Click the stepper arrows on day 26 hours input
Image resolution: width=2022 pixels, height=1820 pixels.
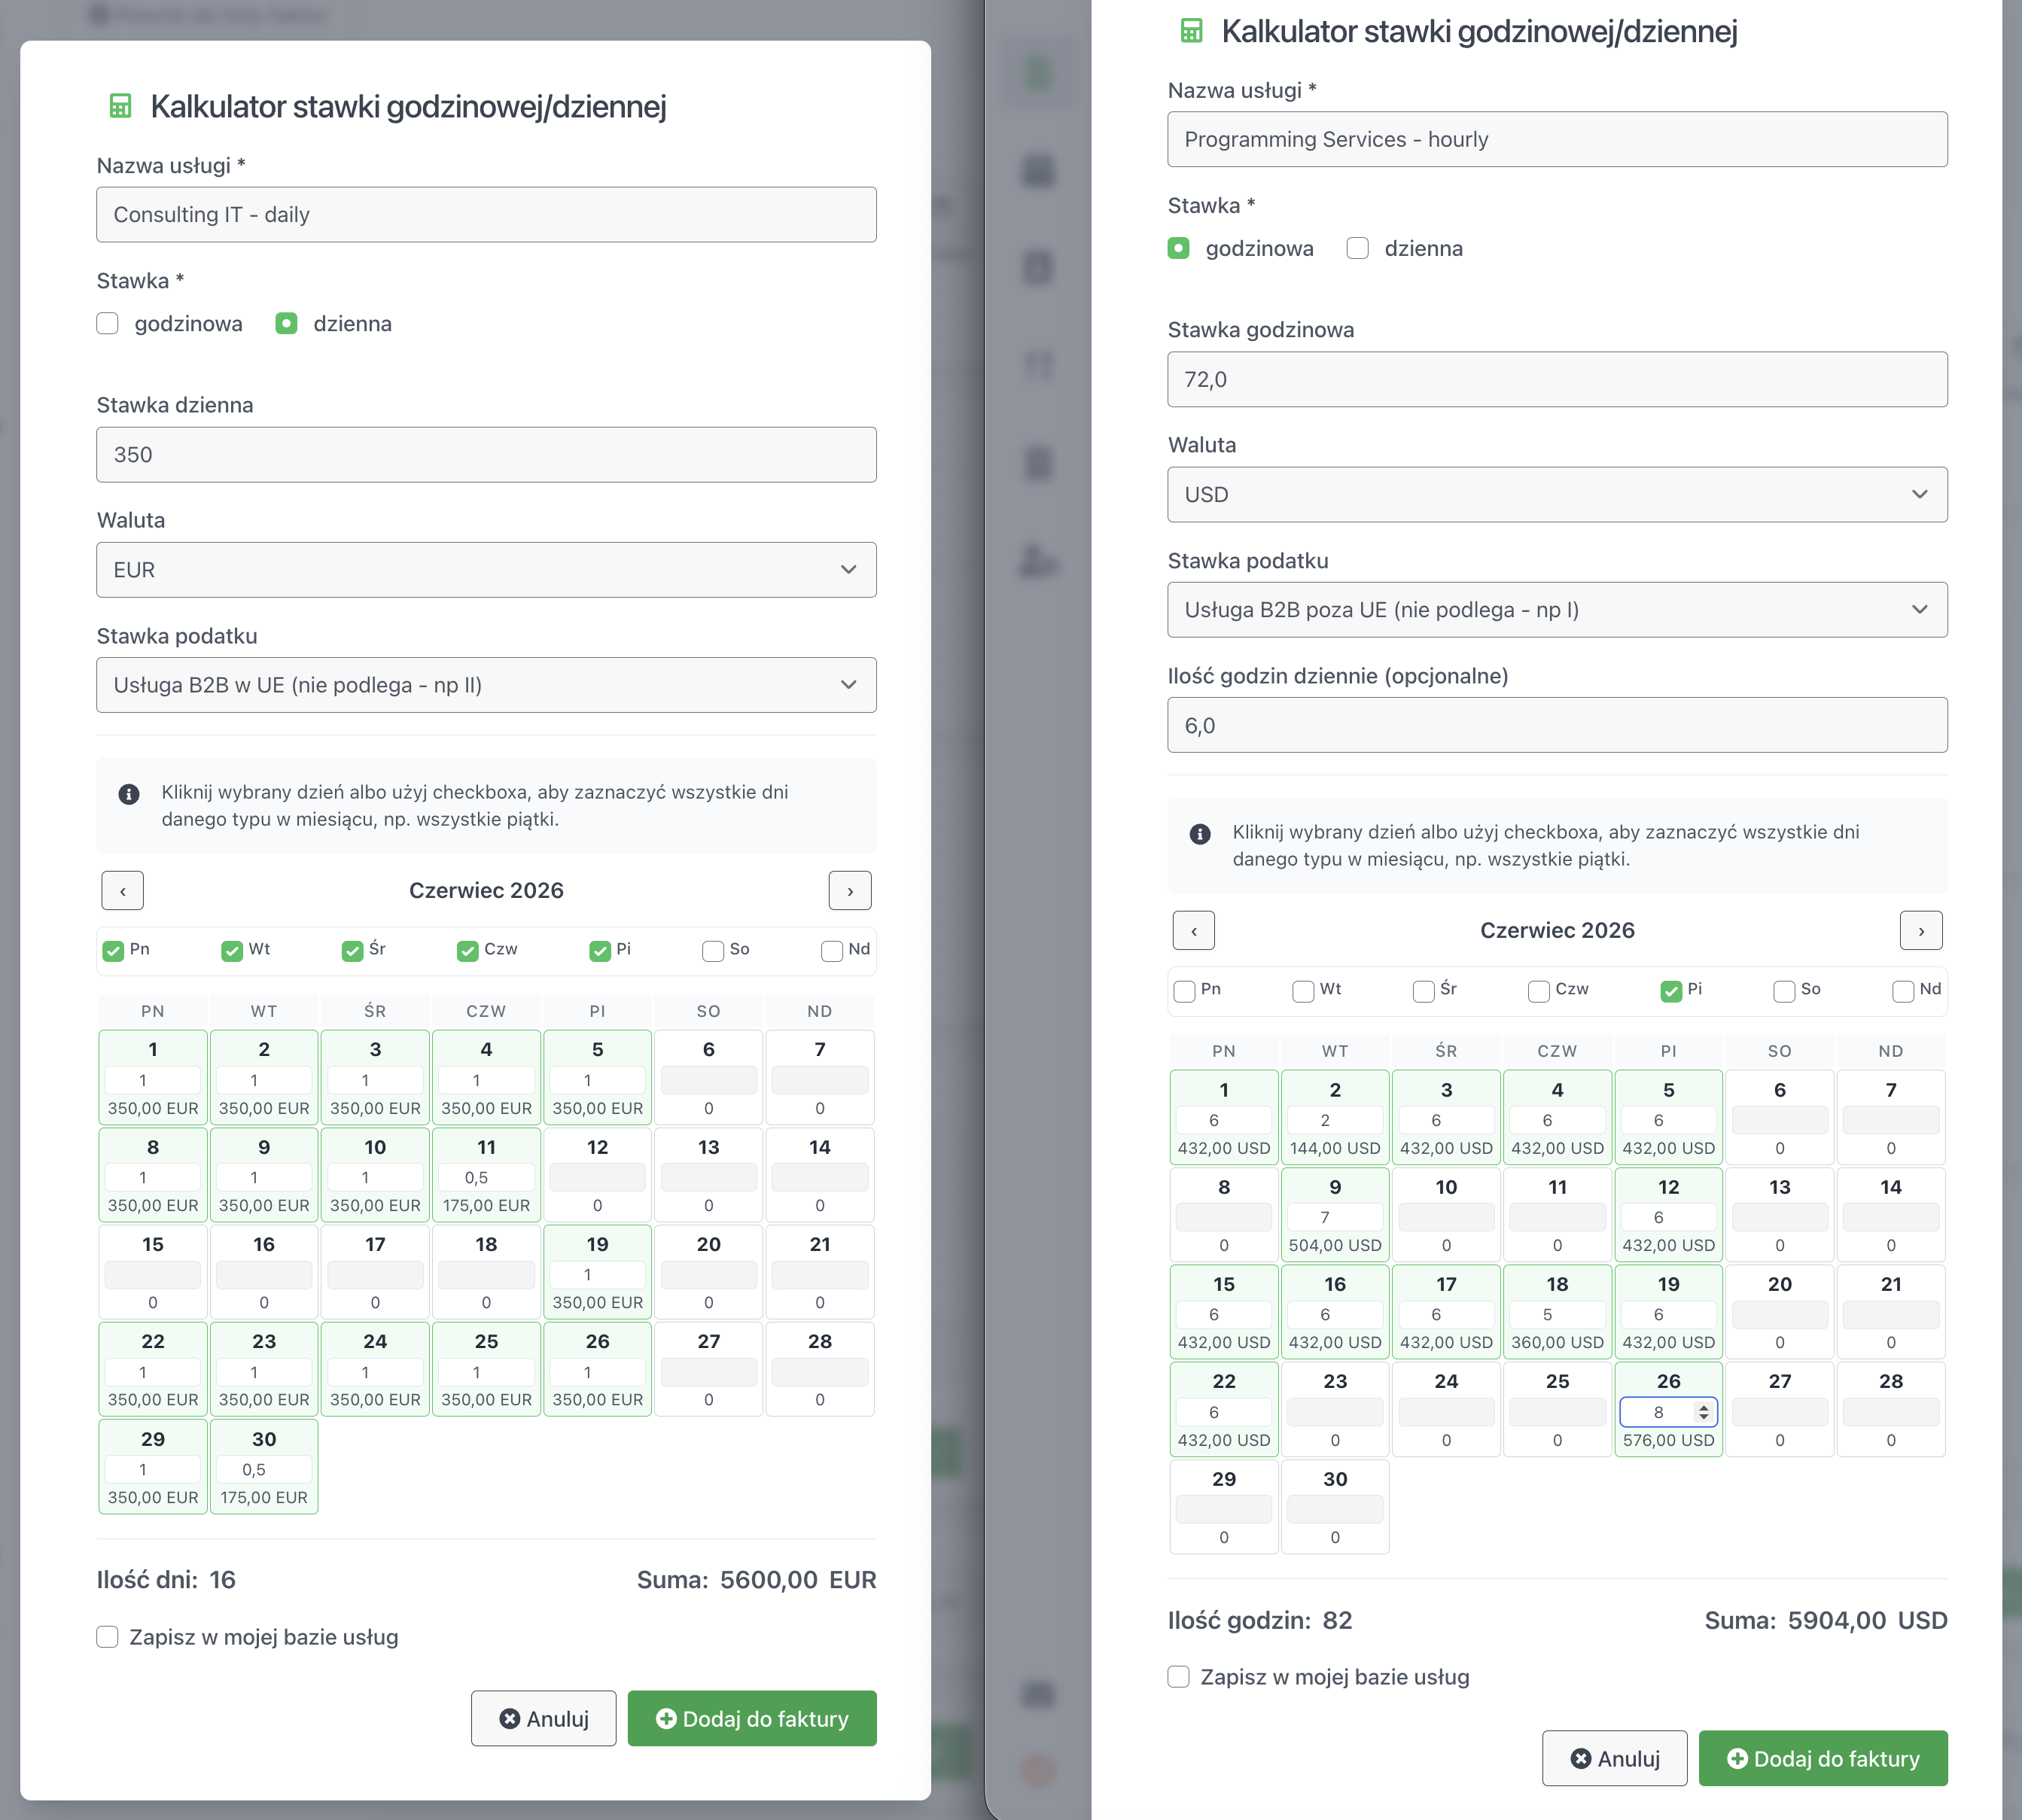pyautogui.click(x=1703, y=1412)
